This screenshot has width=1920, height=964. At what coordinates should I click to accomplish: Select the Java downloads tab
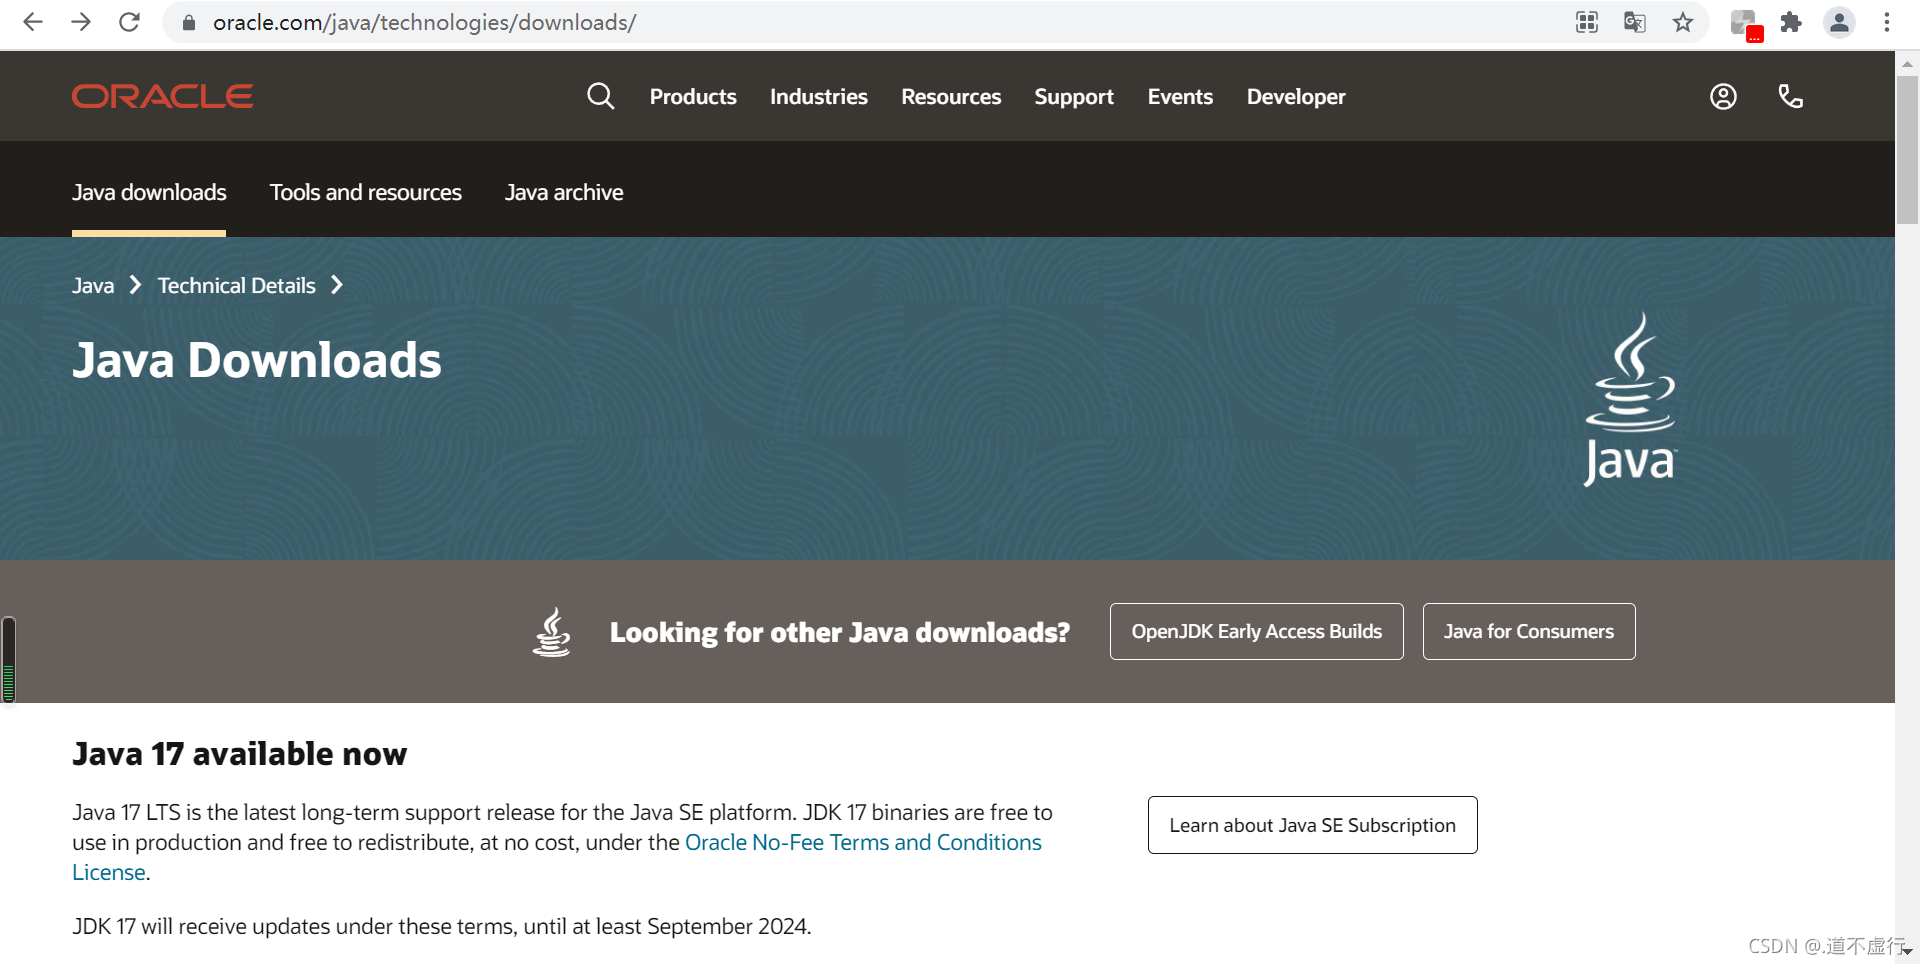pyautogui.click(x=149, y=192)
